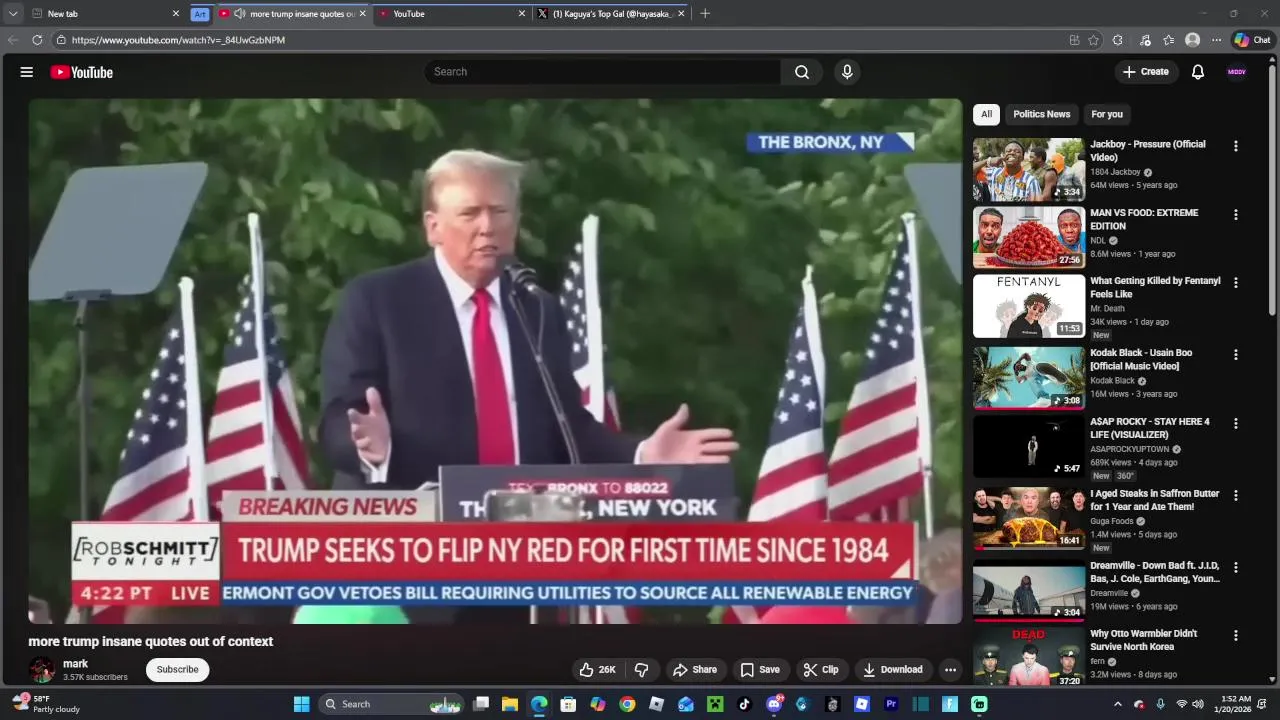Open browser settings and more ellipsis
The image size is (1280, 720).
pos(1216,40)
